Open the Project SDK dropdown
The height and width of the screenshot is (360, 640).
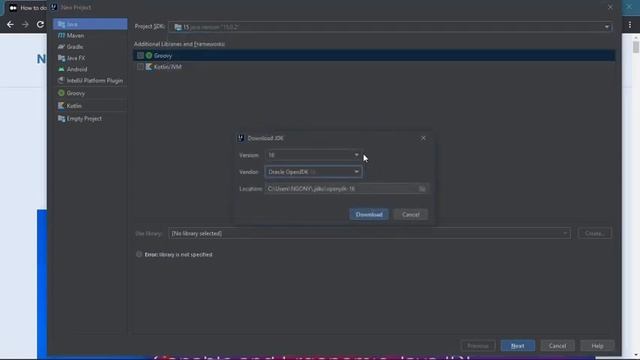(x=391, y=27)
